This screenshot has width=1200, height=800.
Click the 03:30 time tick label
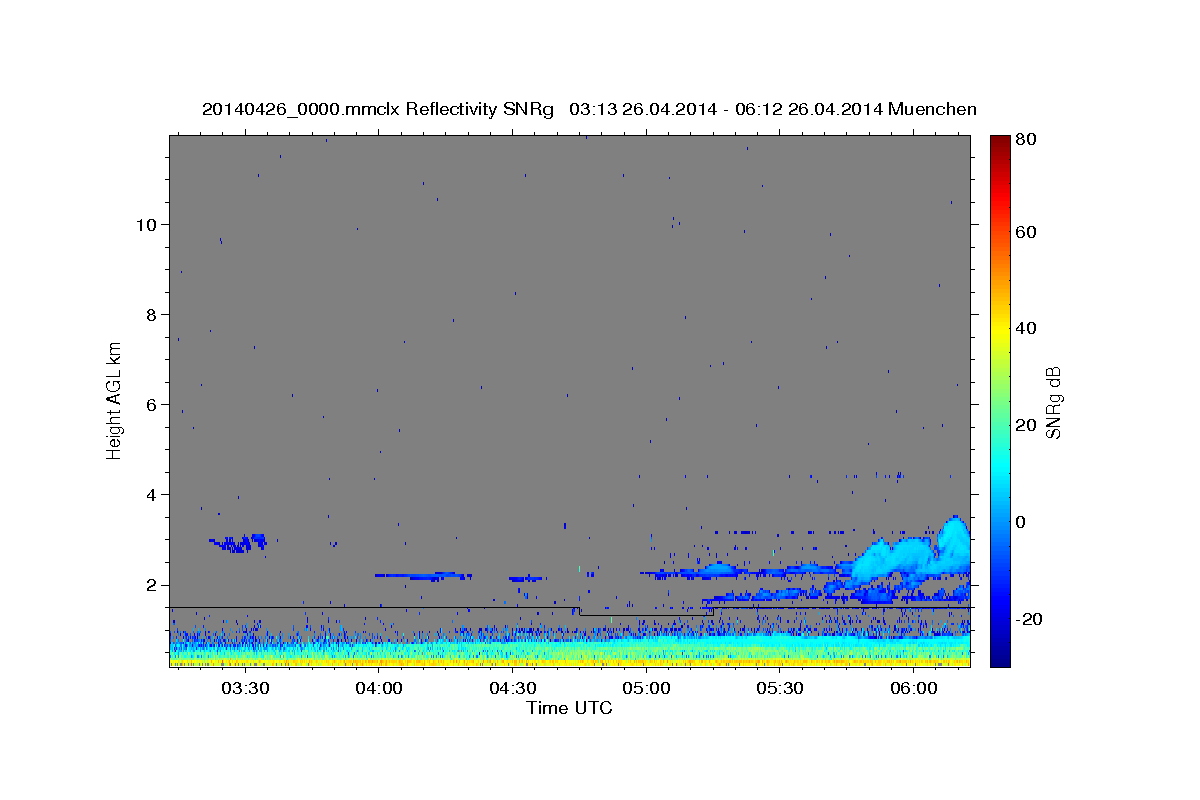245,689
